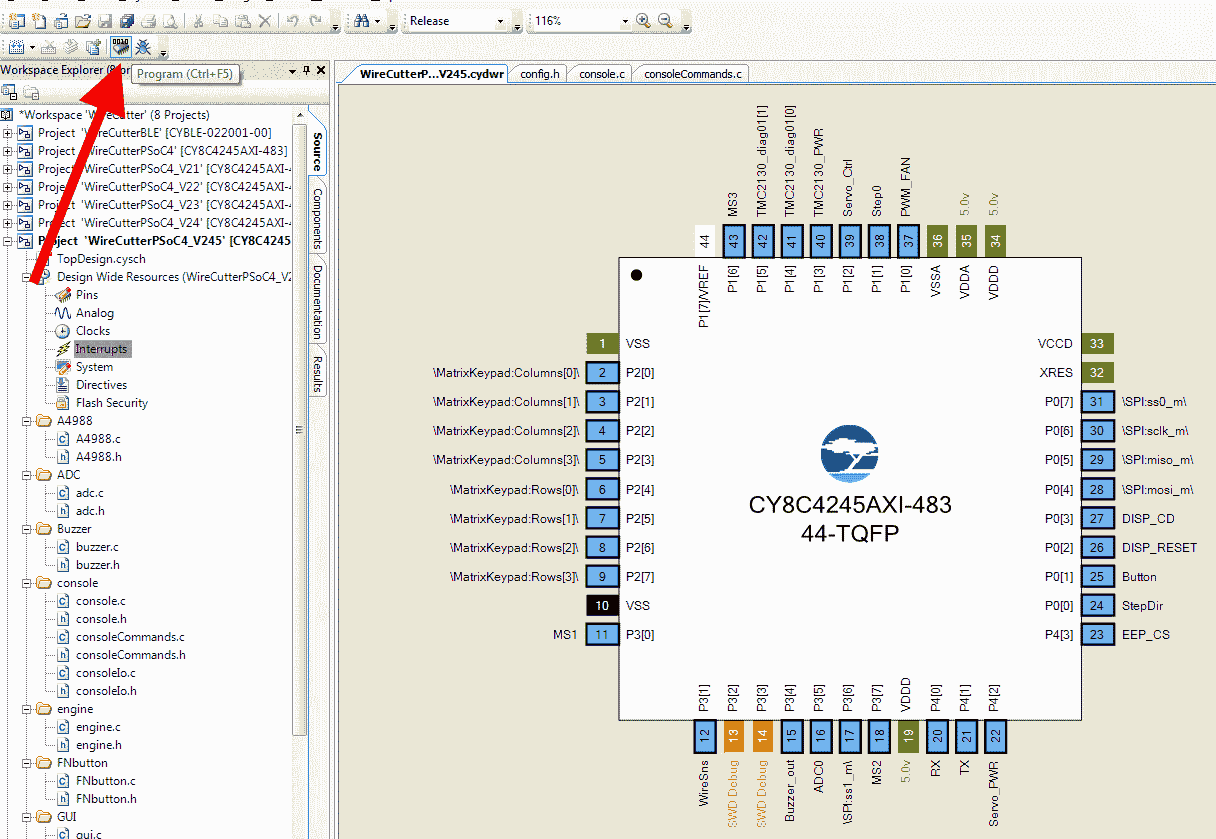This screenshot has width=1216, height=839.
Task: Select consoleIo.c file
Action: tap(105, 673)
